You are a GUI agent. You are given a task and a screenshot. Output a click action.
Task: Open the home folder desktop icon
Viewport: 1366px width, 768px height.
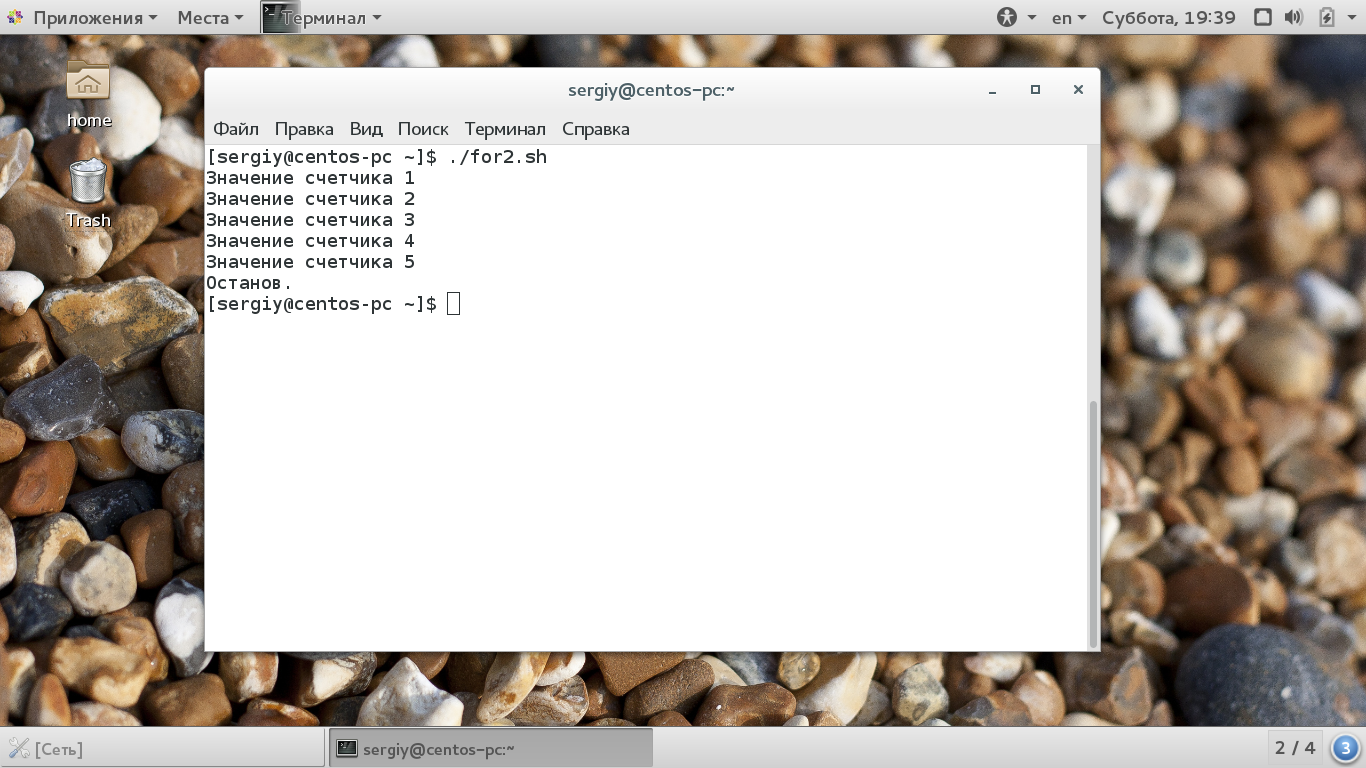pyautogui.click(x=88, y=94)
